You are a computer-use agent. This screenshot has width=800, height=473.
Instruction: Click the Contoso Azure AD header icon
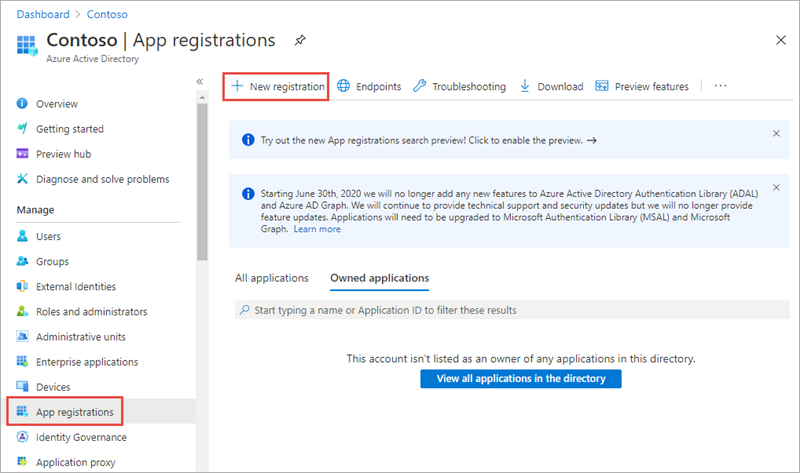(27, 45)
